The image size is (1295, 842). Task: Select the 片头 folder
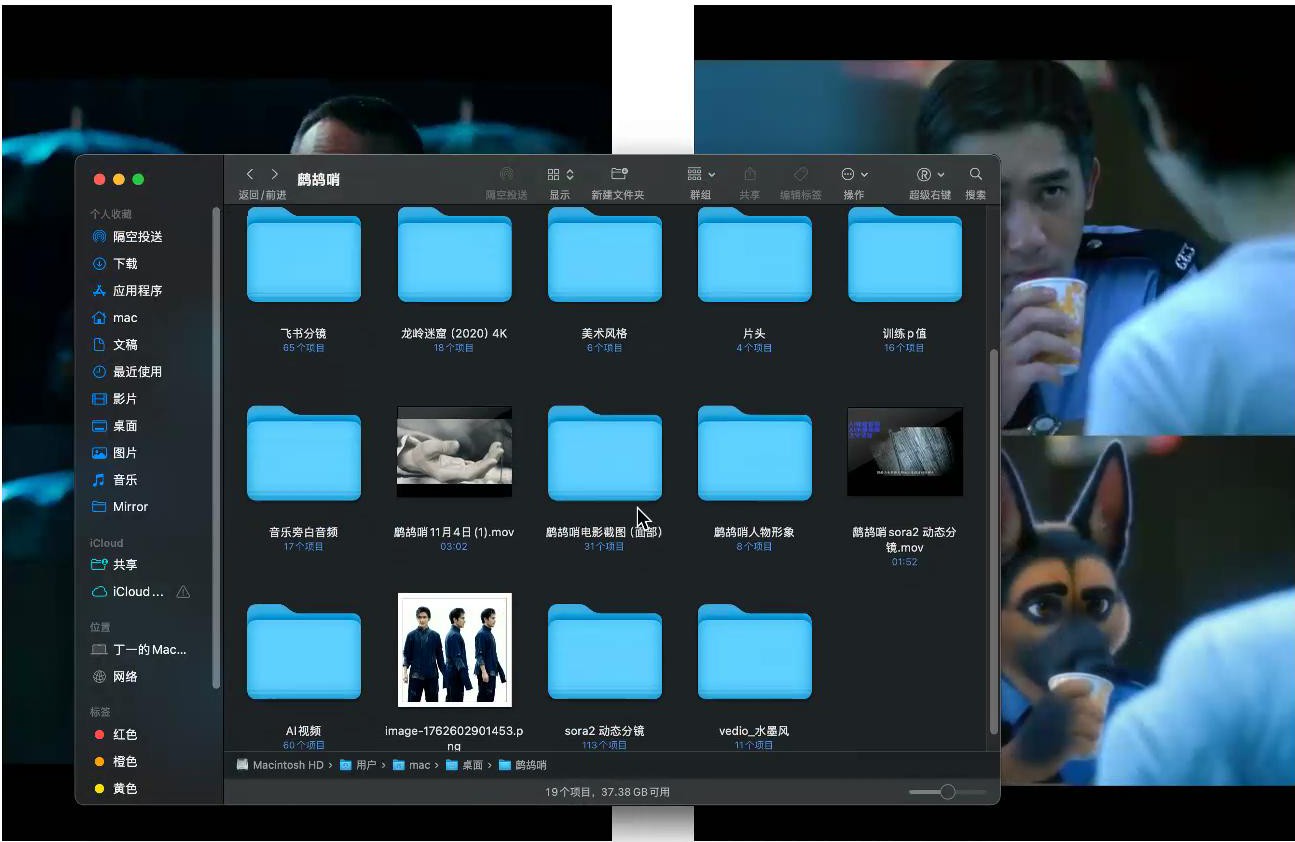tap(755, 255)
